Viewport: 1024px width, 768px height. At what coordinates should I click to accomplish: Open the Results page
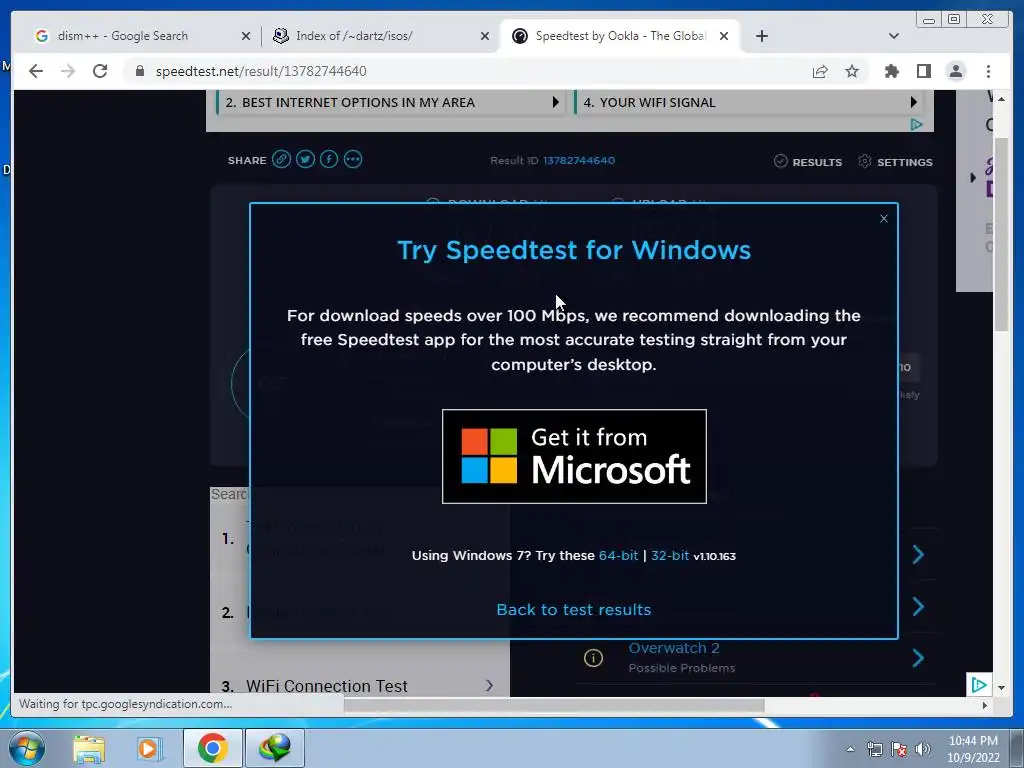pos(808,161)
